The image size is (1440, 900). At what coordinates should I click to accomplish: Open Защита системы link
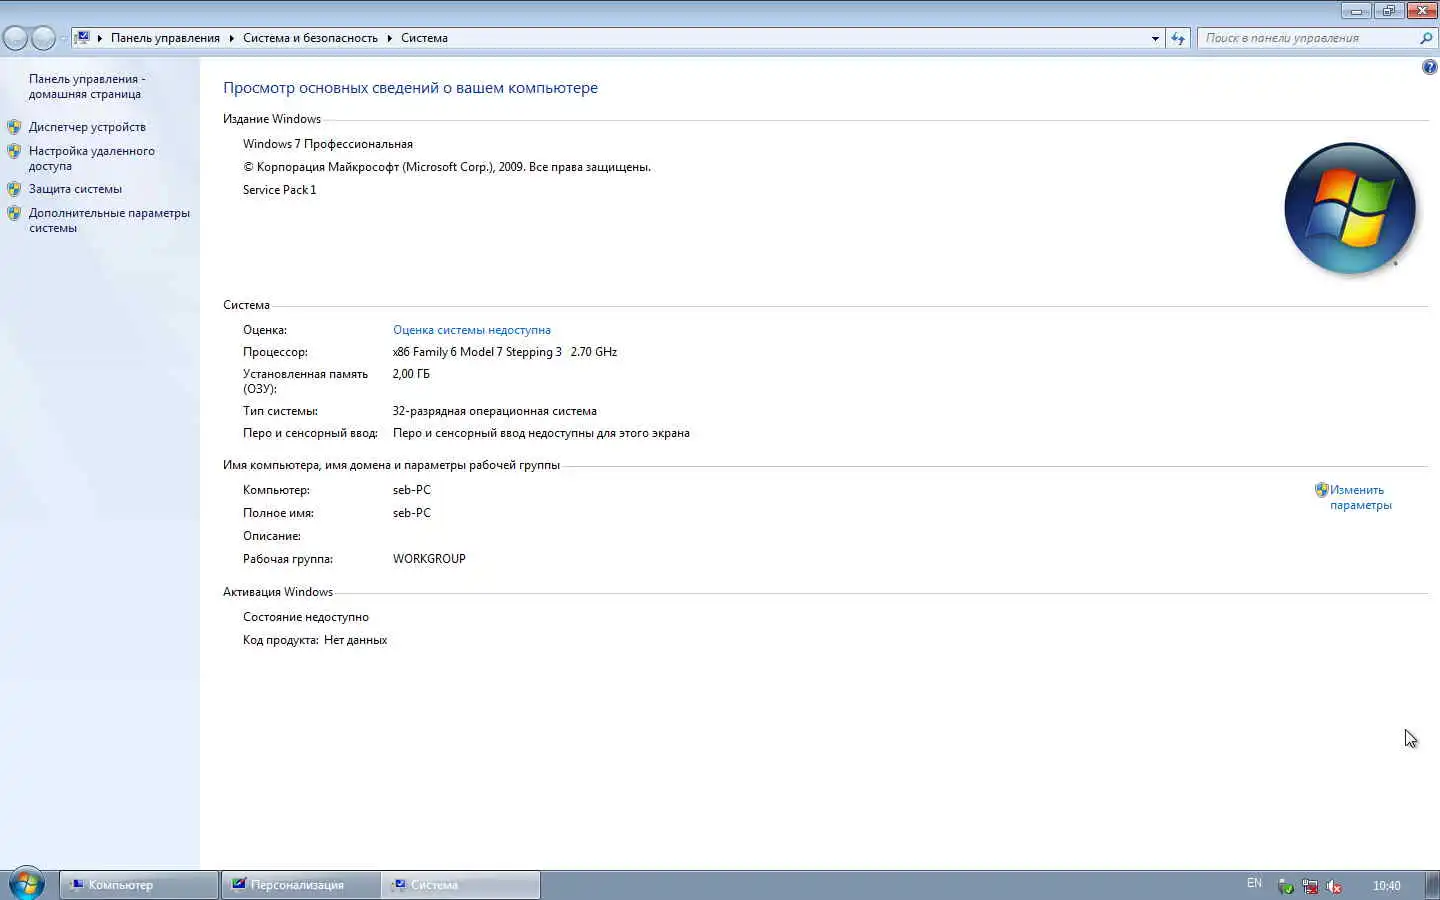pos(75,189)
